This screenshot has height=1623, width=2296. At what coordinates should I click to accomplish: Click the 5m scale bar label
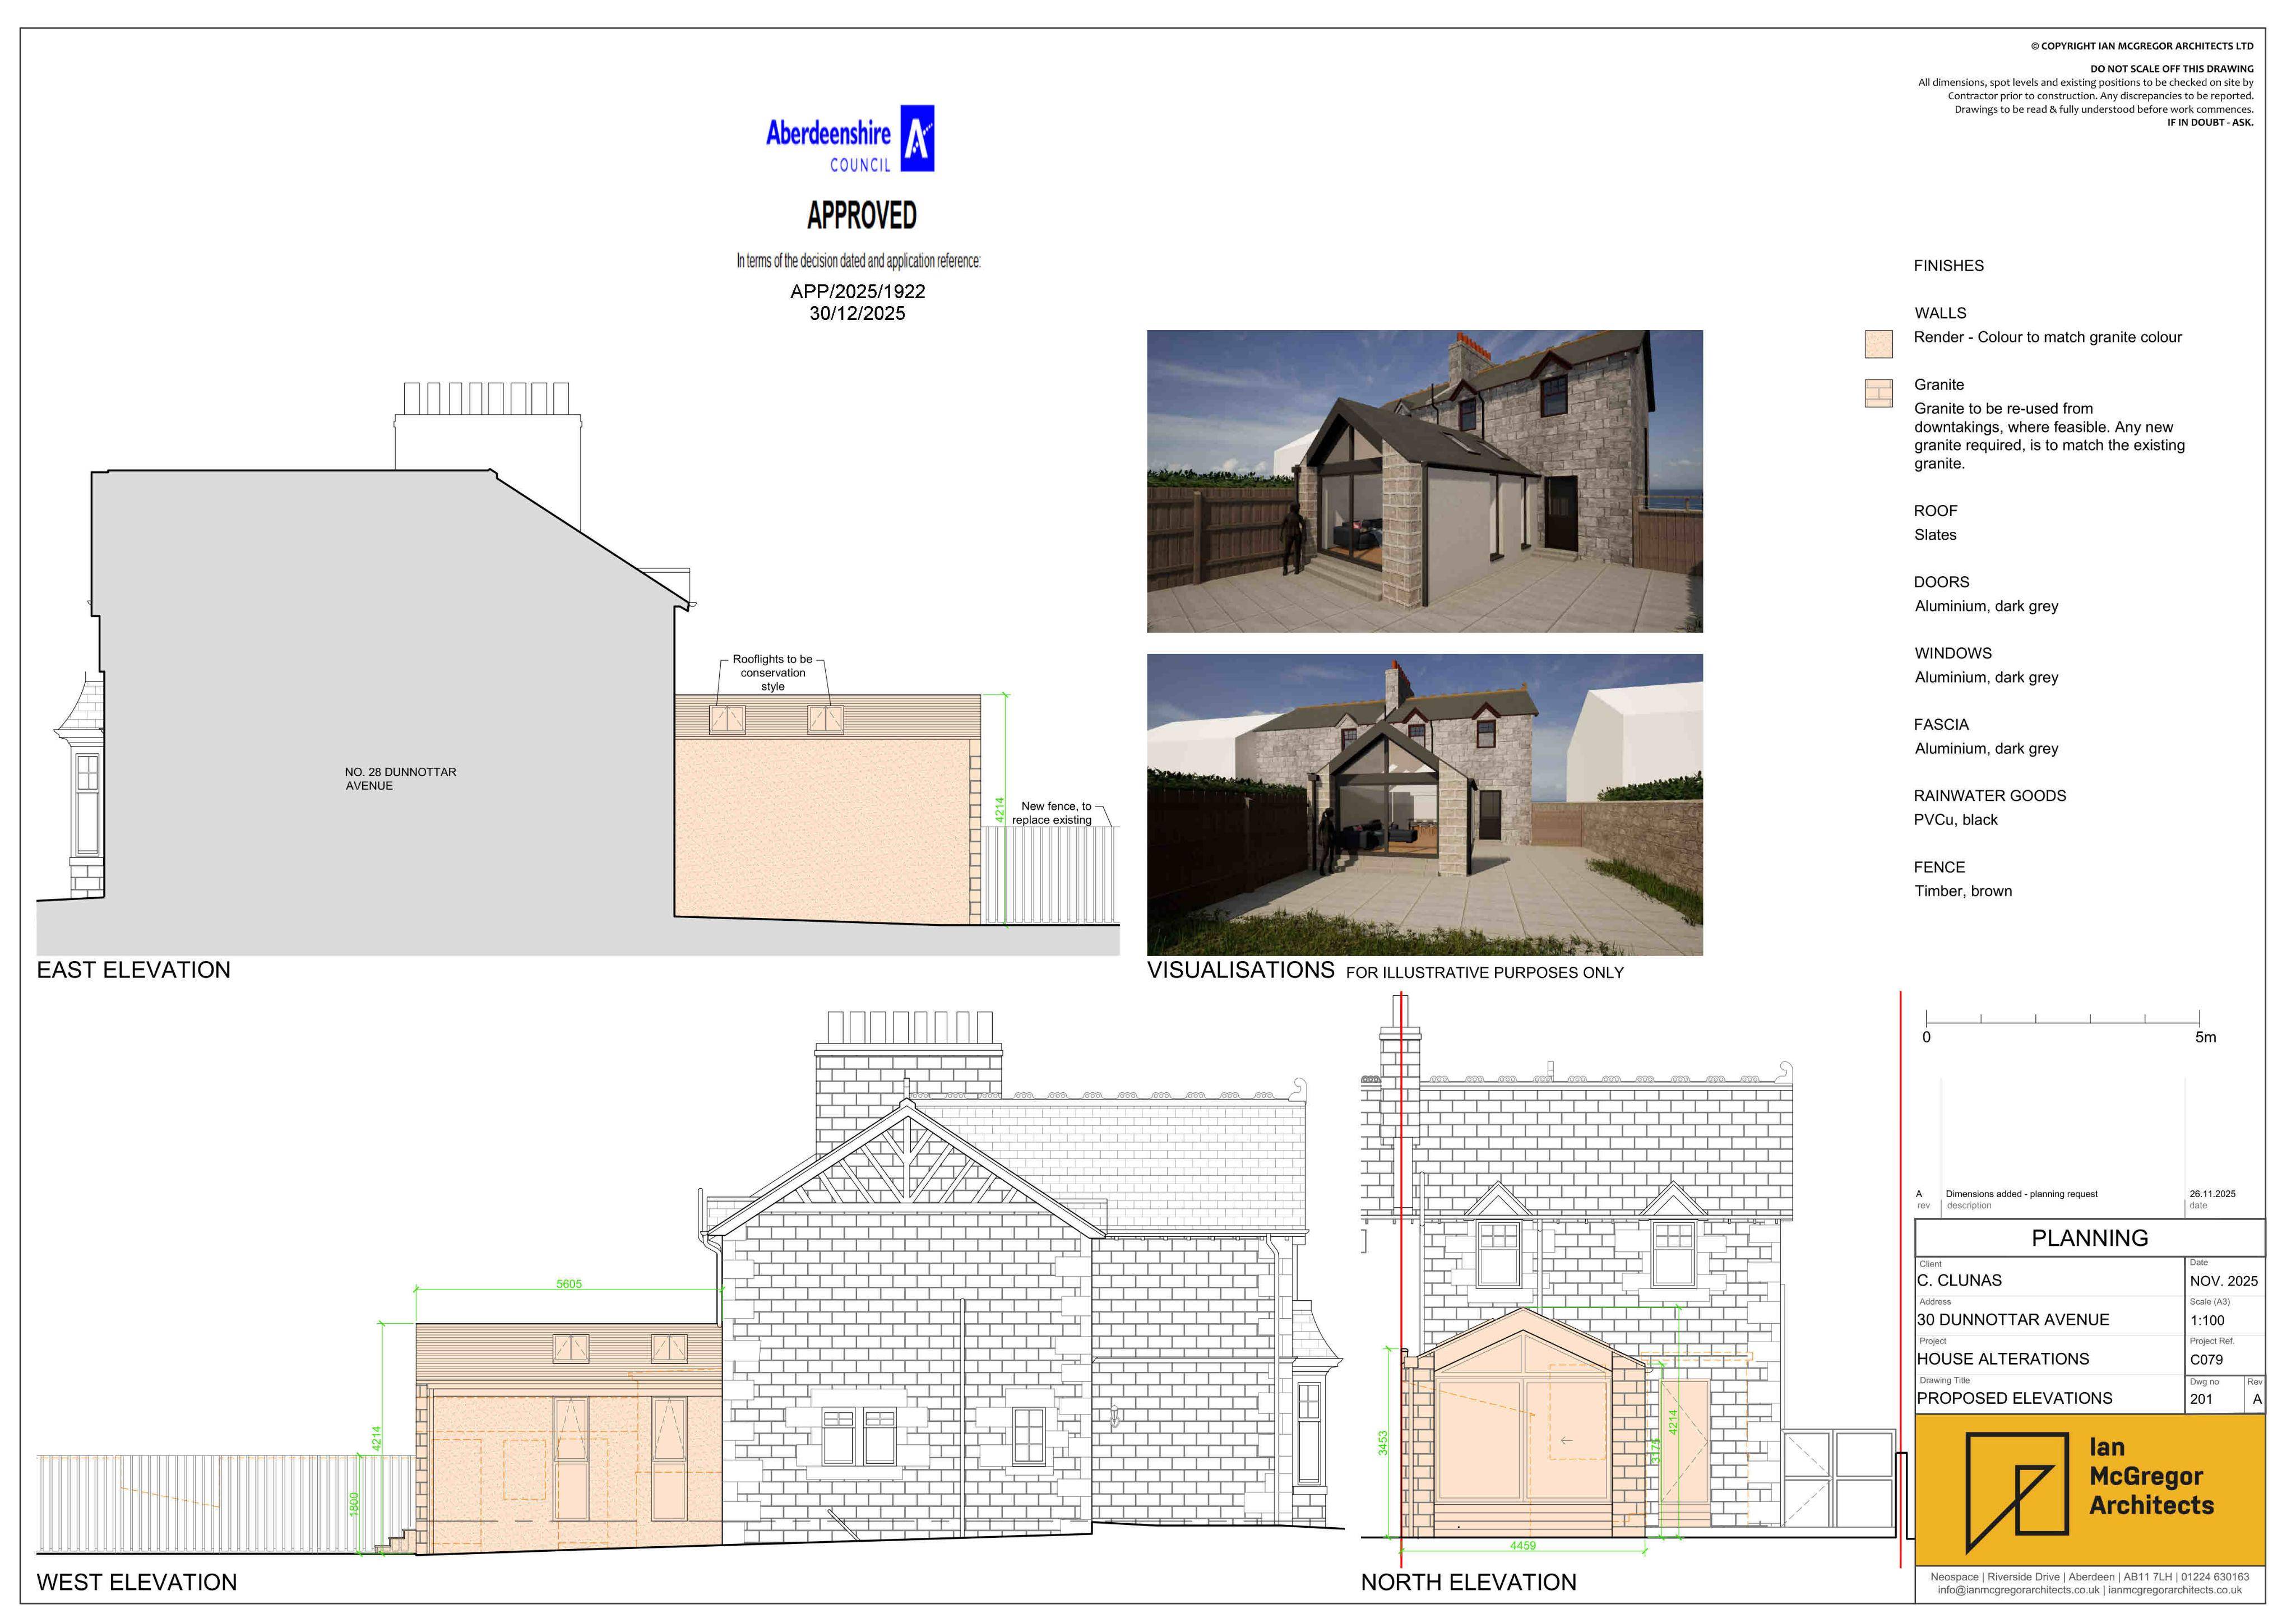(x=2205, y=1037)
